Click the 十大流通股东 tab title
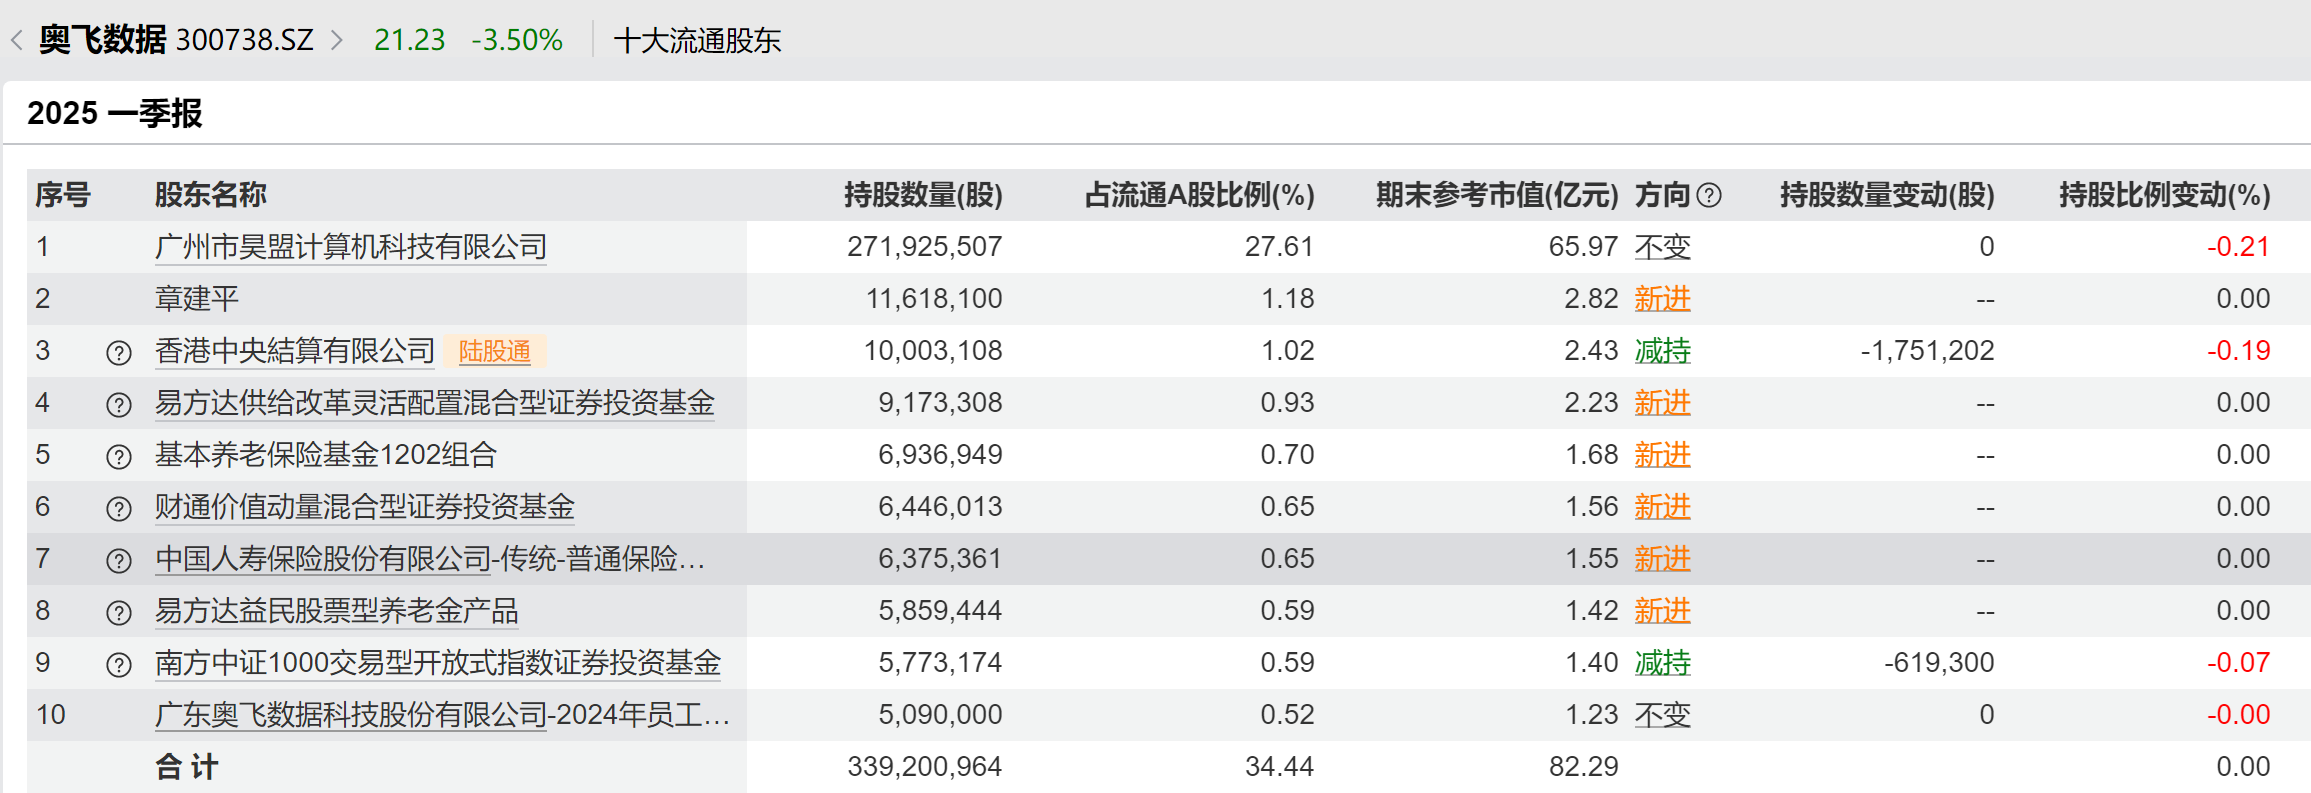This screenshot has height=793, width=2311. (697, 41)
